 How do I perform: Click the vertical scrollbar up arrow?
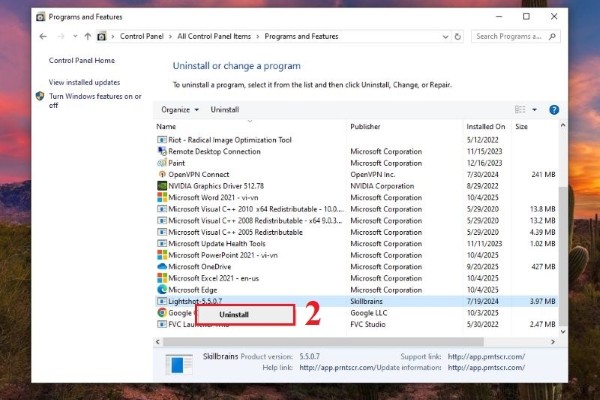tap(563, 126)
